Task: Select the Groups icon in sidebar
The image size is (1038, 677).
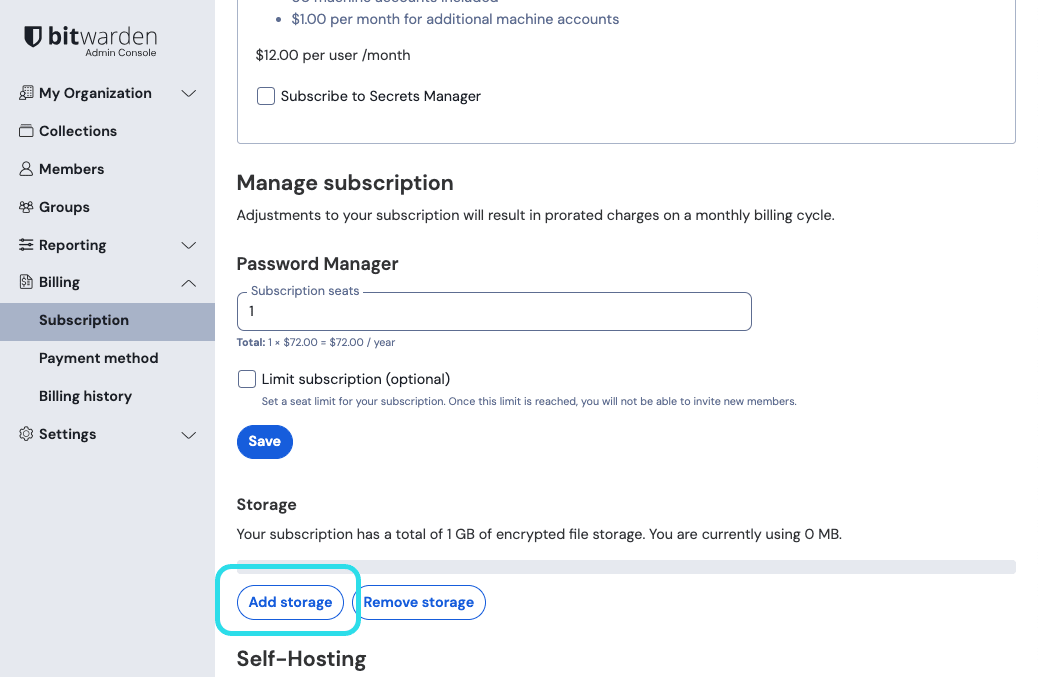Action: click(x=25, y=206)
